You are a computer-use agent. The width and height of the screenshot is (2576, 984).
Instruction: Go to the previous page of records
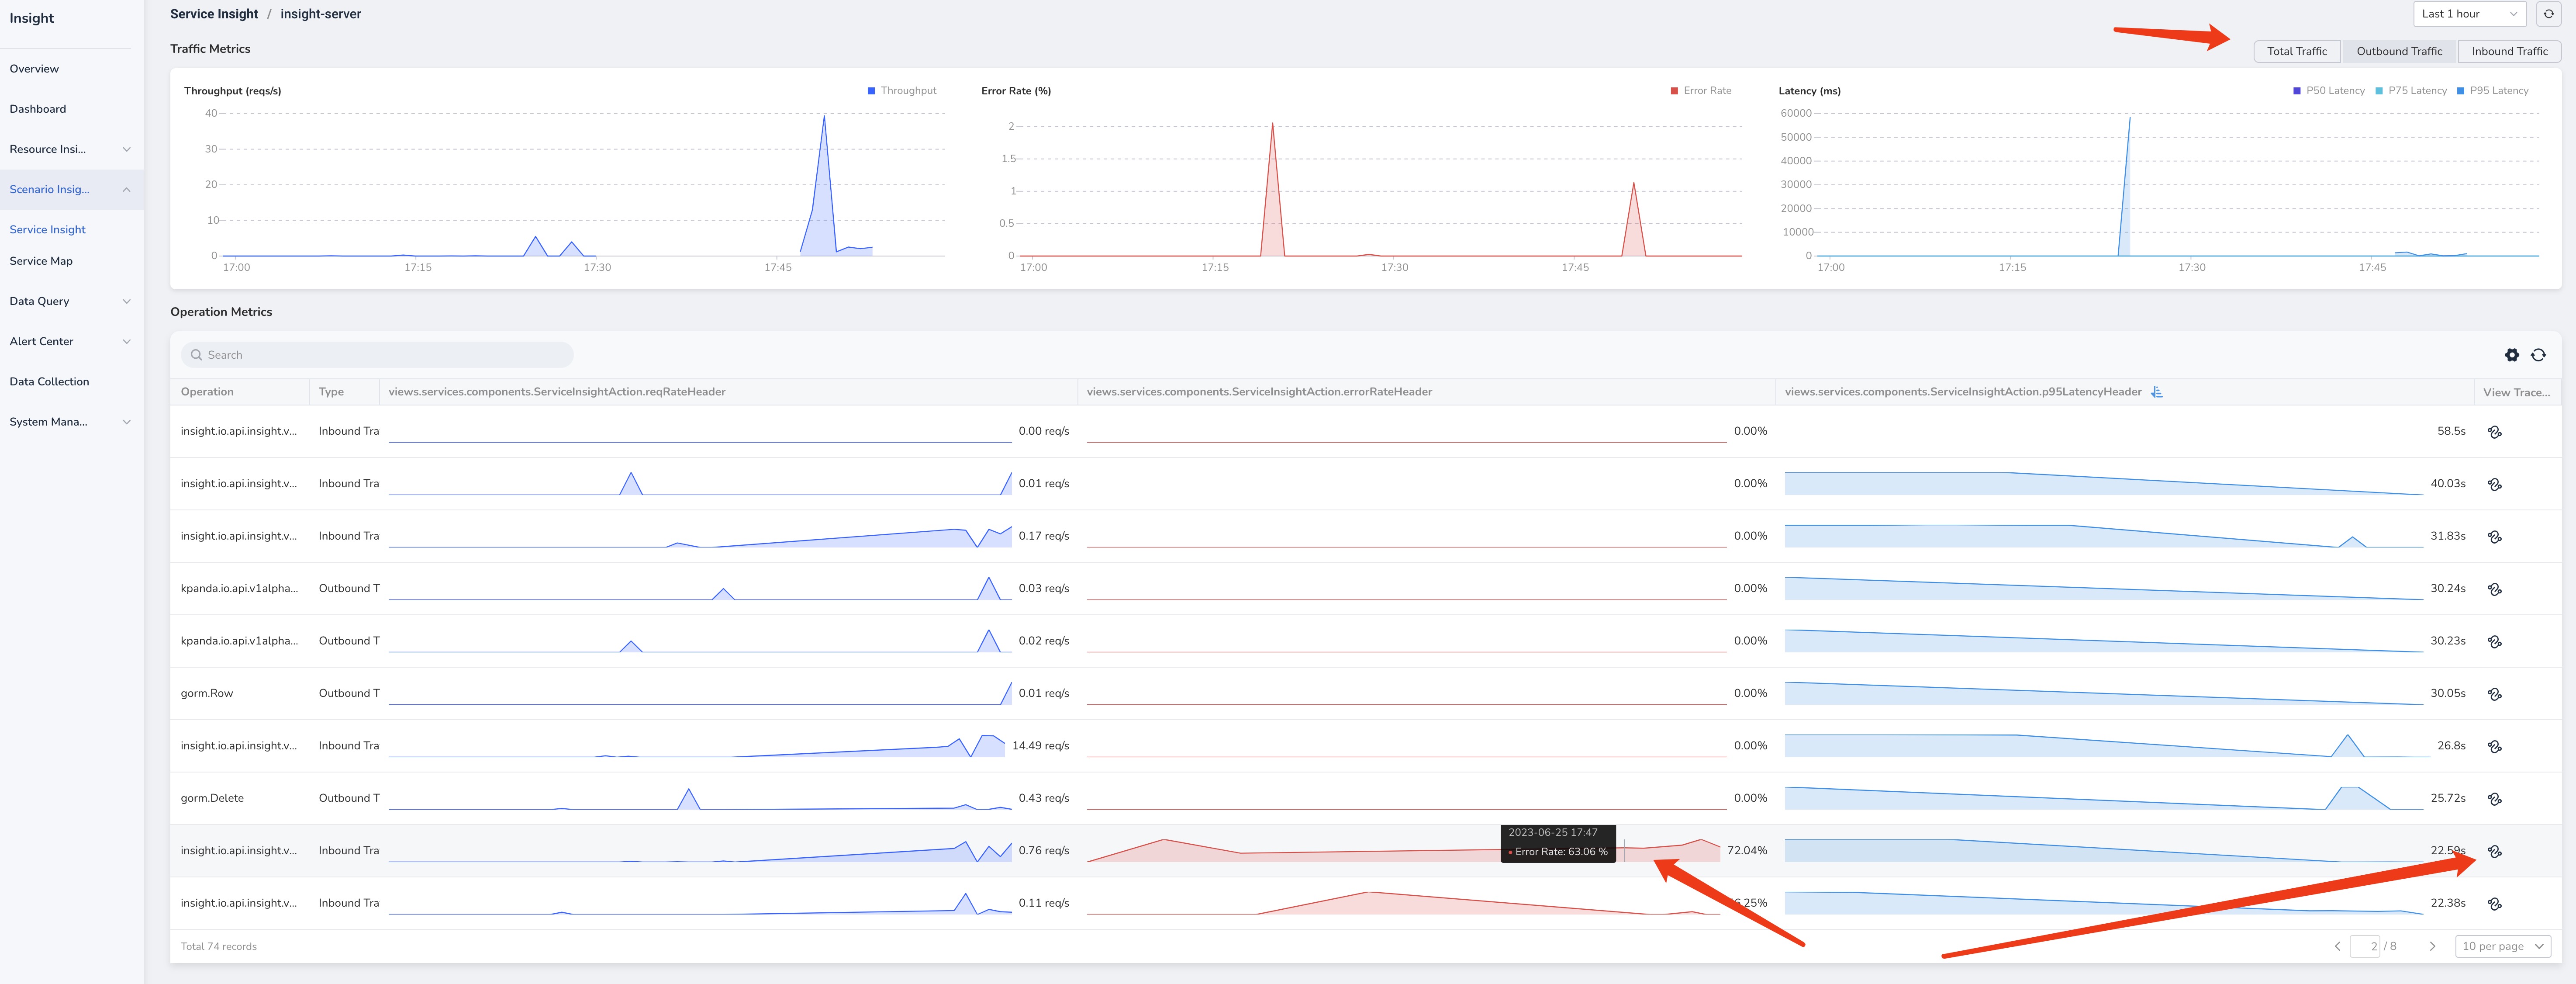2337,946
